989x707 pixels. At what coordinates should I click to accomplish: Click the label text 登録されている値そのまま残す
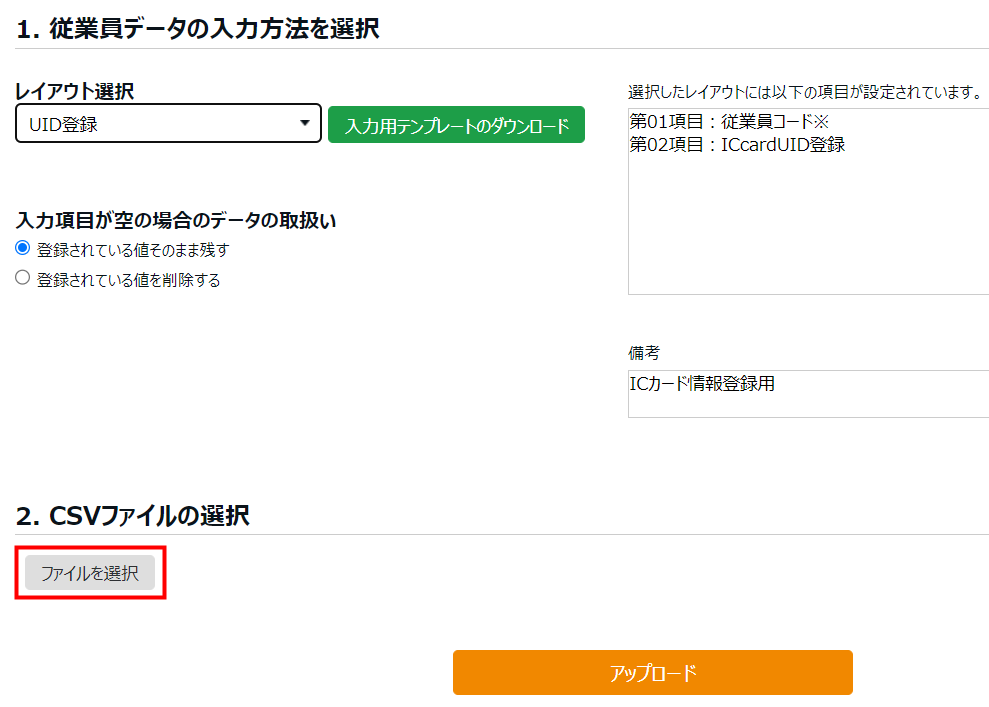coord(132,250)
